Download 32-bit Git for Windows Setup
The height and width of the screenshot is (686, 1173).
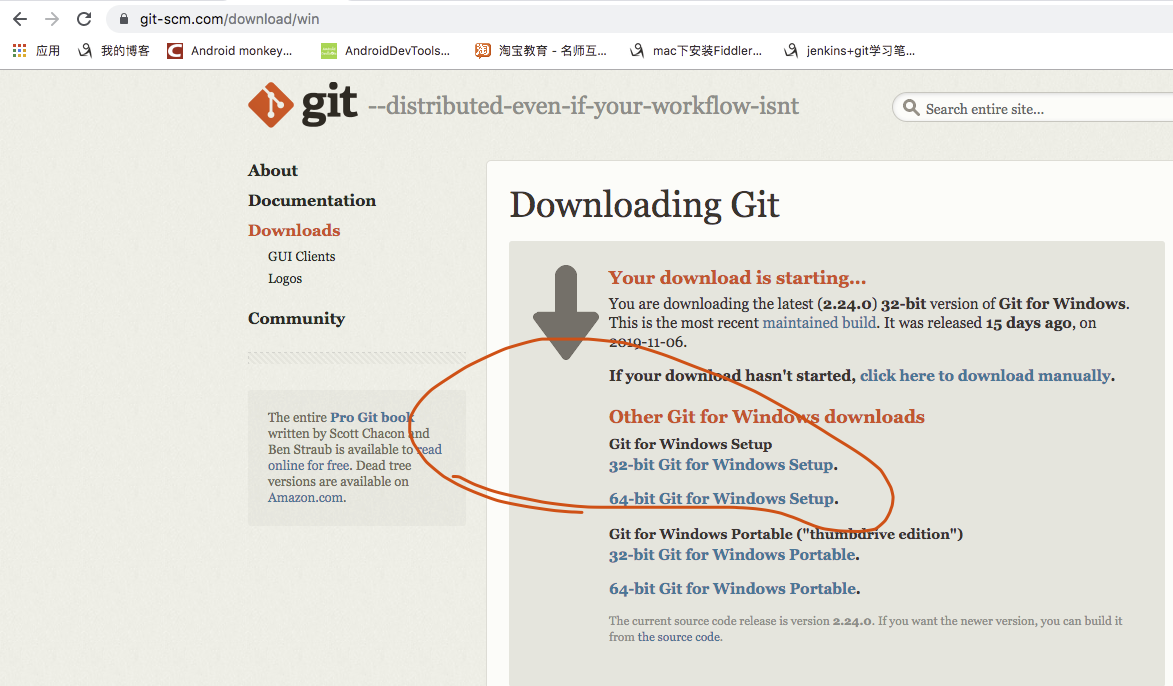[x=721, y=465]
